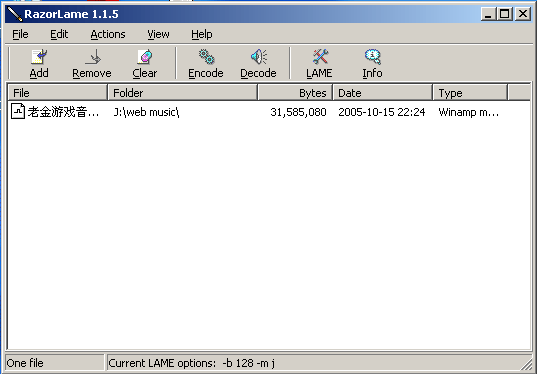Open the Help menu

[202, 34]
